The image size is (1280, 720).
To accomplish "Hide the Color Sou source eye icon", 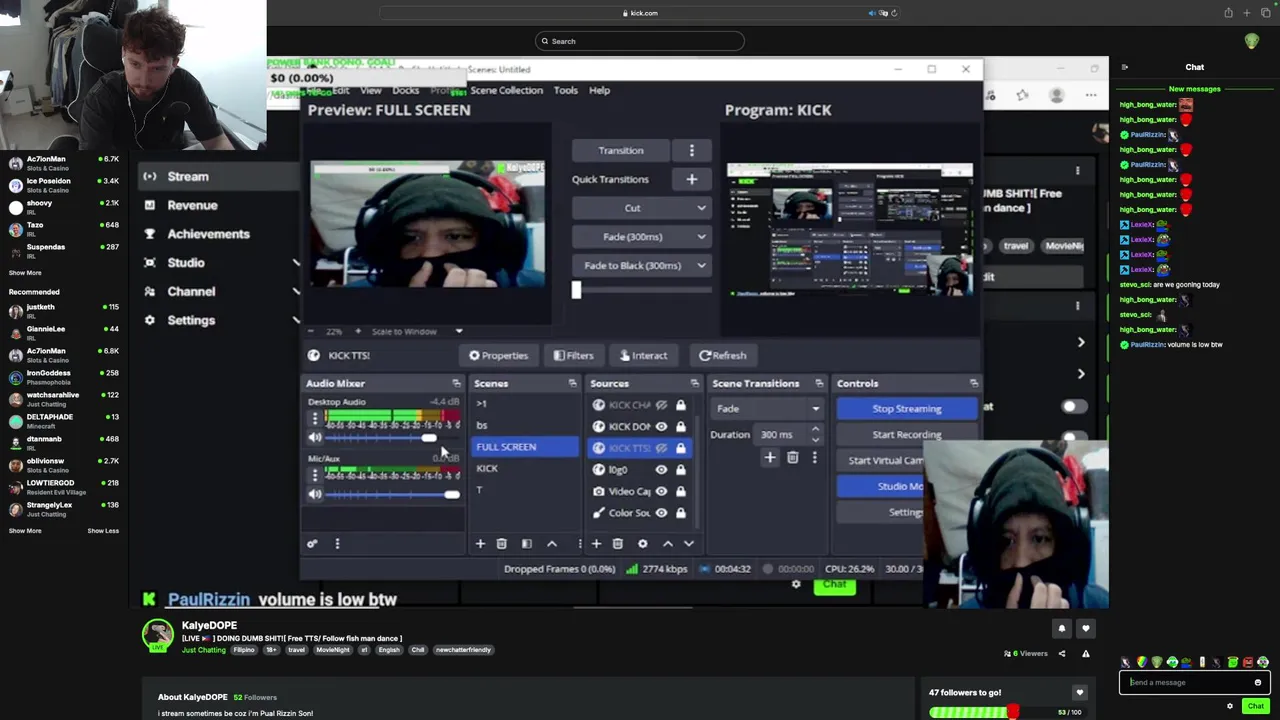I will [x=661, y=513].
